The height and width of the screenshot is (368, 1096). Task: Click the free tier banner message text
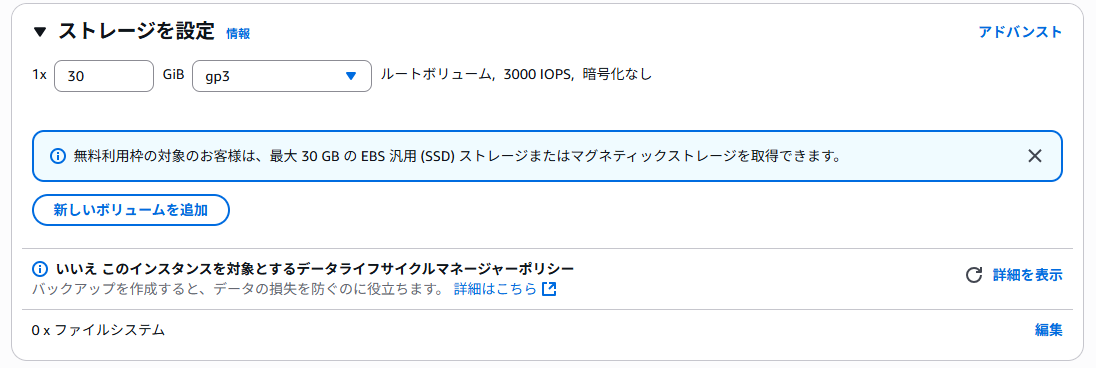point(456,156)
